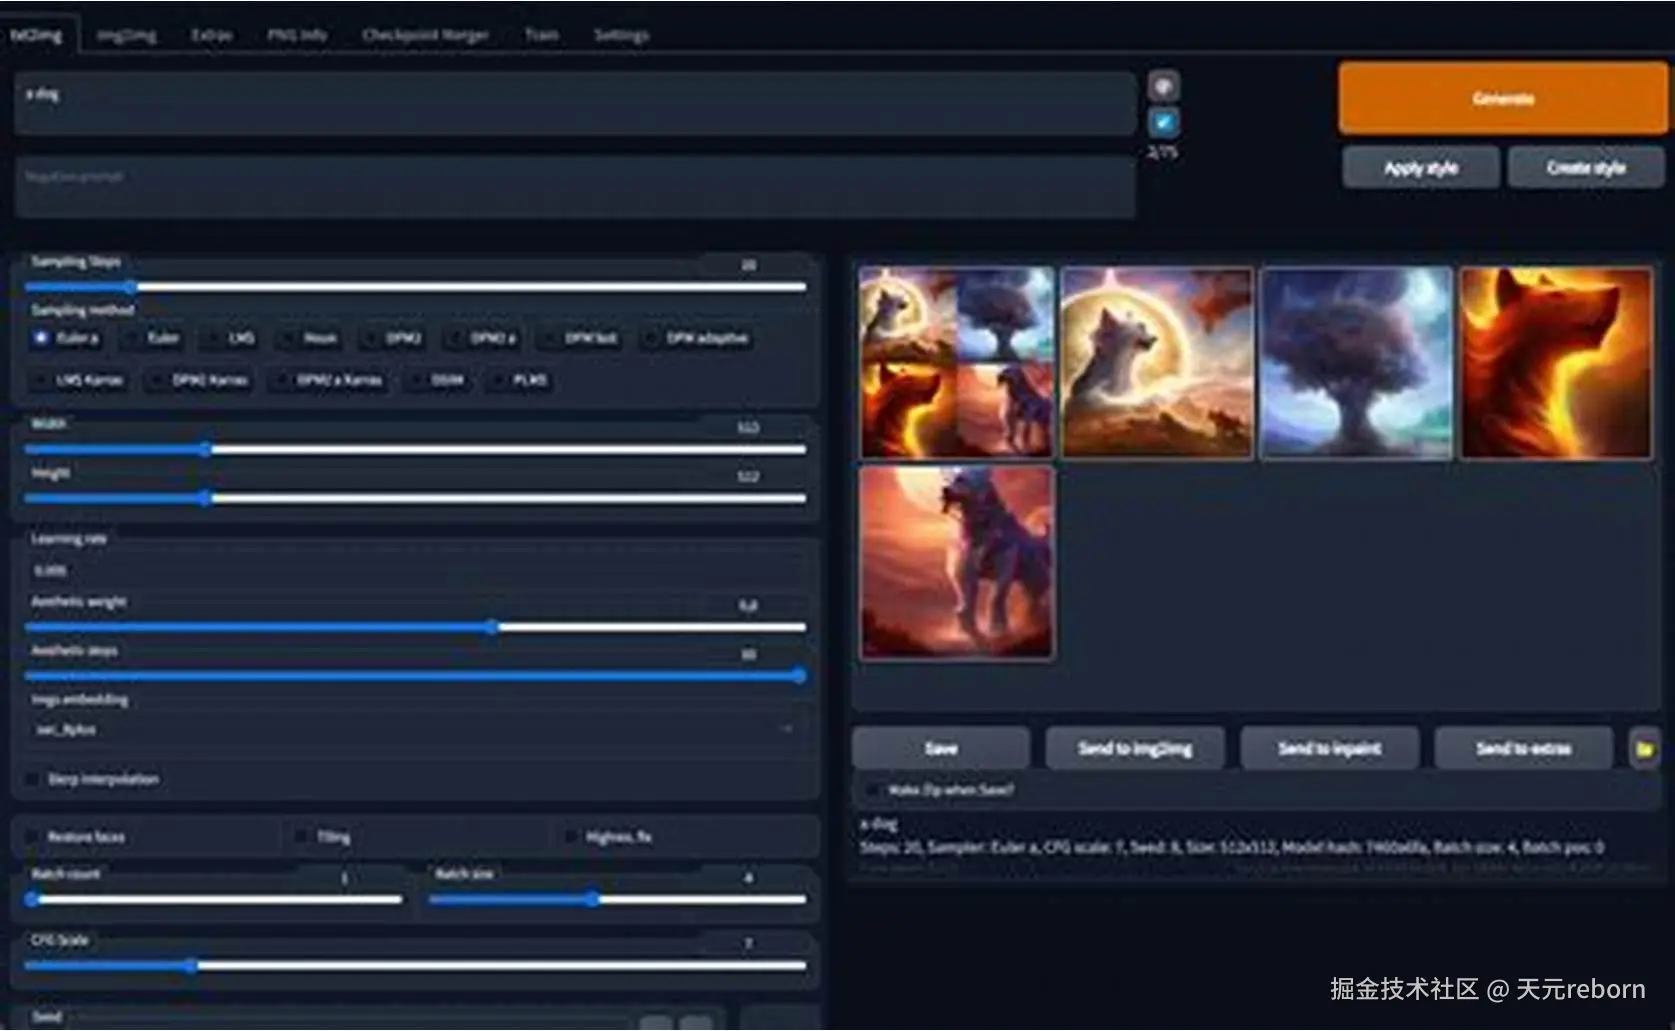This screenshot has height=1031, width=1675.
Task: Choose the LMS sampling method
Action: (x=231, y=338)
